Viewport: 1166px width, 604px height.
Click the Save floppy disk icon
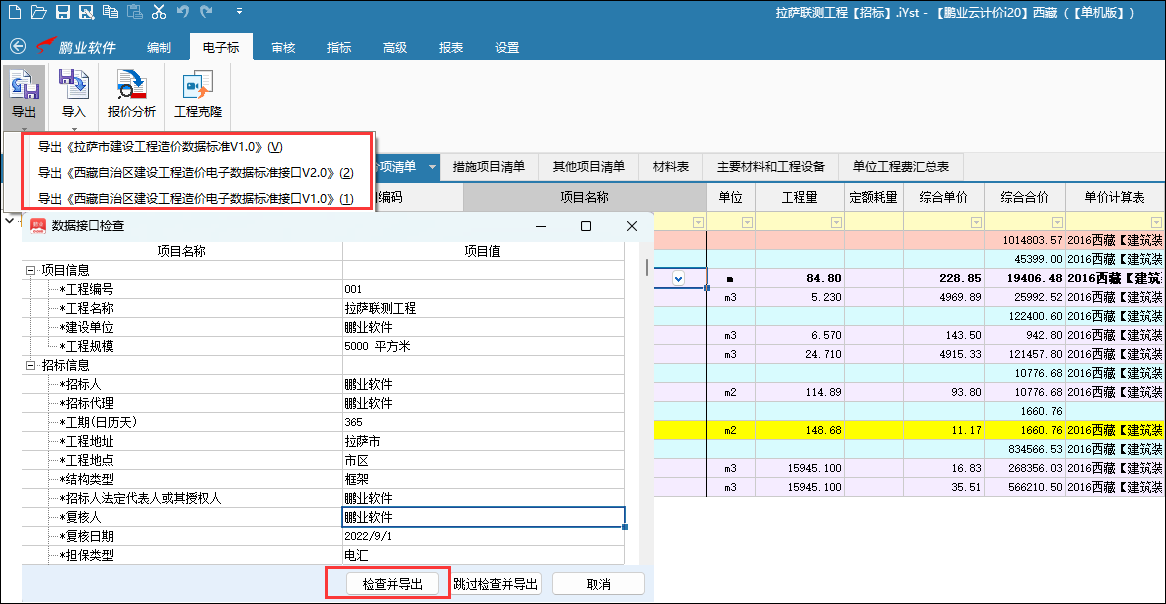pyautogui.click(x=62, y=13)
